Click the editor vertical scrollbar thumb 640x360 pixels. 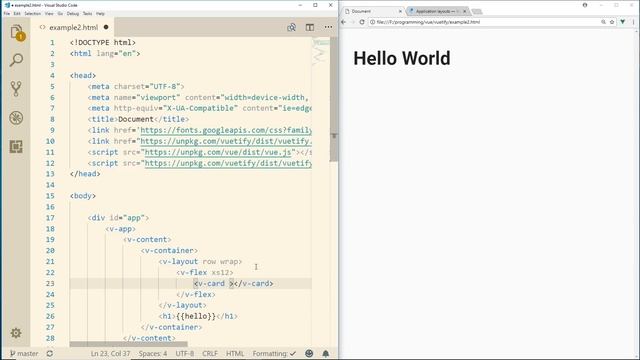click(x=334, y=99)
